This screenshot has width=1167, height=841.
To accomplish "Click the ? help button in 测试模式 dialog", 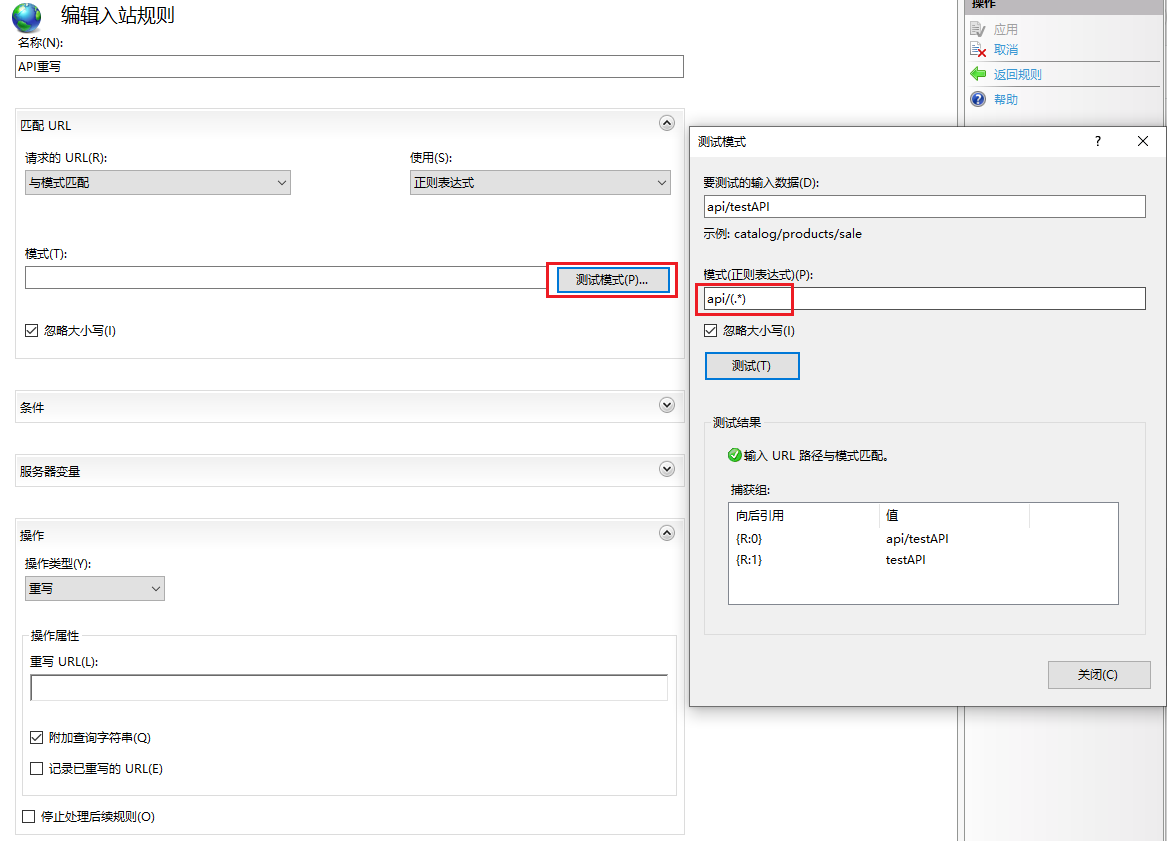I will click(1098, 141).
